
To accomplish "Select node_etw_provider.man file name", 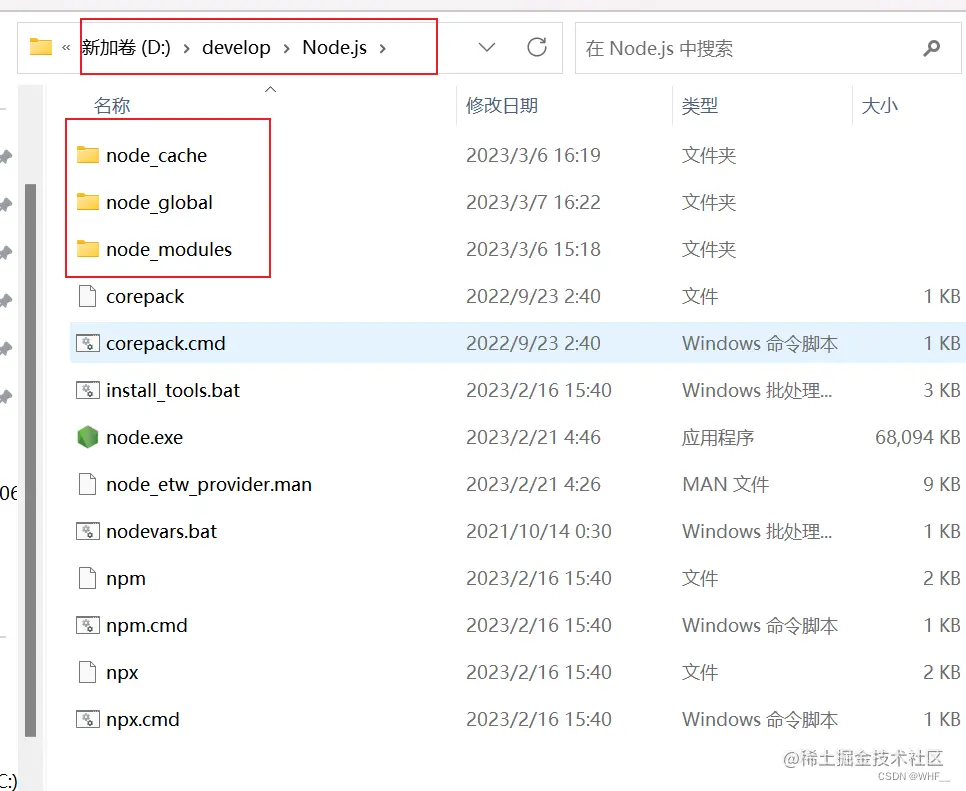I will (x=209, y=485).
